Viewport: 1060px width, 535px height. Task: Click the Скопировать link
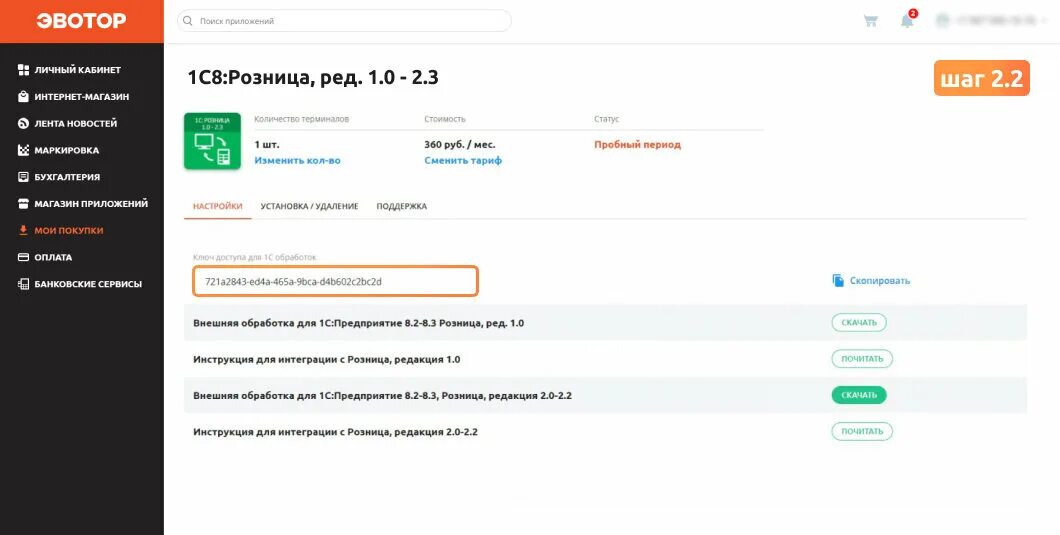(880, 281)
